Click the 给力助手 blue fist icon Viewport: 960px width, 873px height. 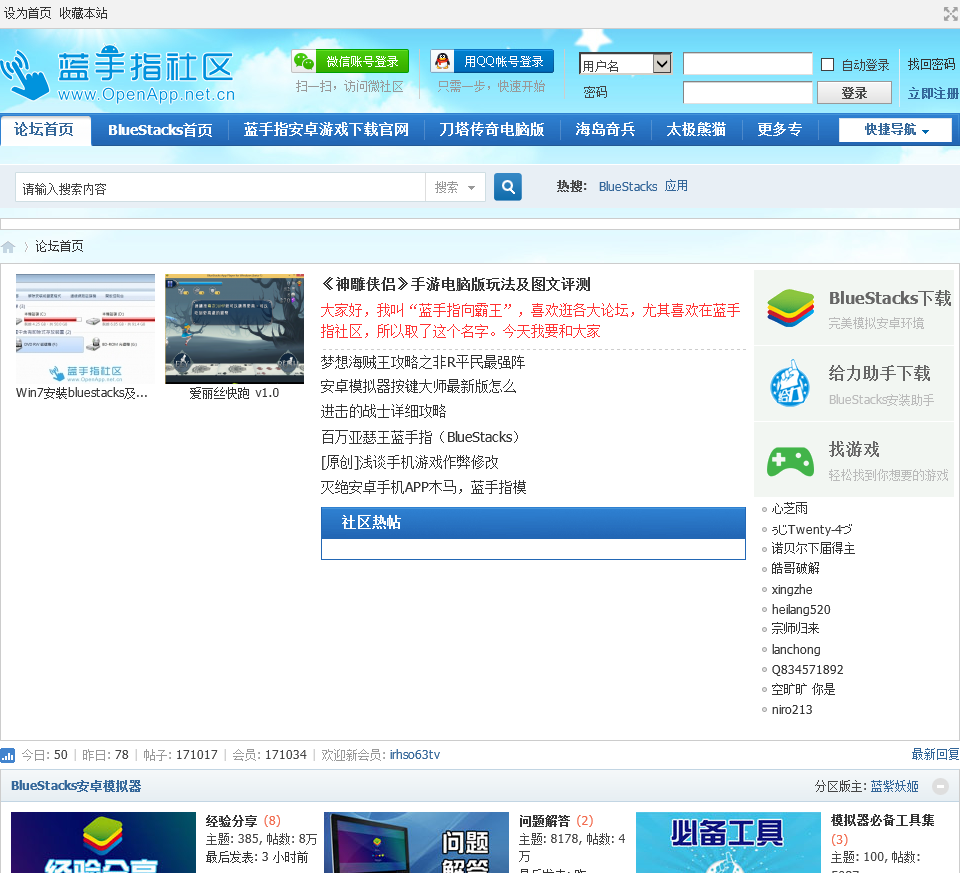tap(790, 384)
